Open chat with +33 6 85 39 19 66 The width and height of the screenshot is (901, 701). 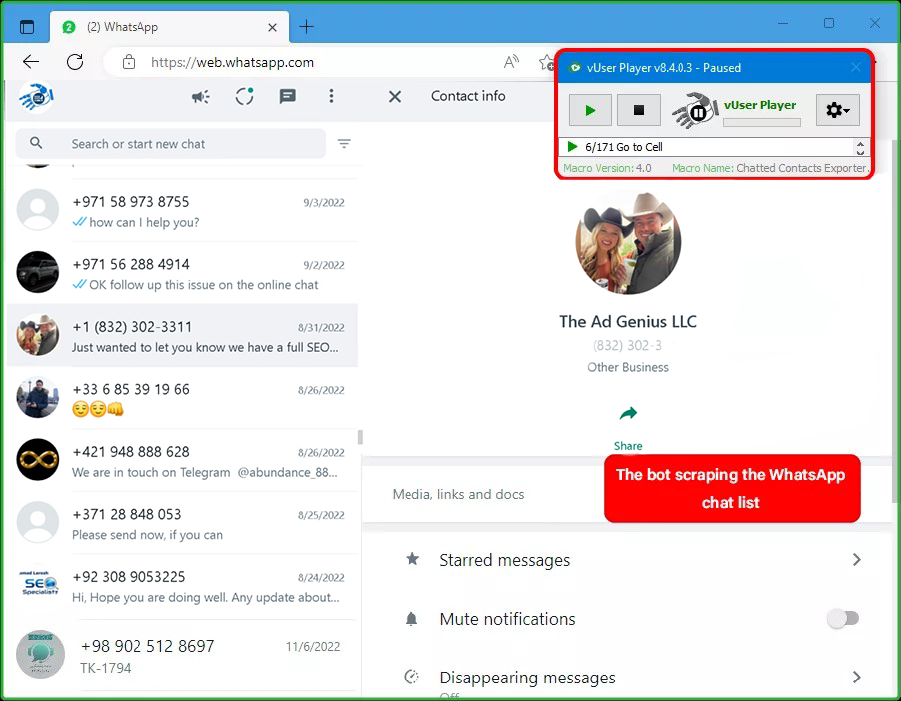pos(182,399)
